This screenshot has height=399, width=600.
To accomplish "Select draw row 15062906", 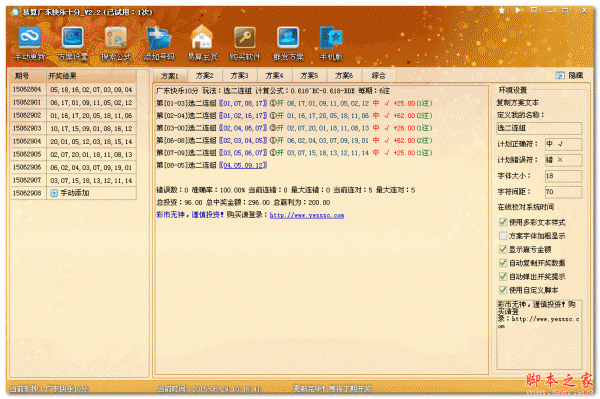I will tap(73, 168).
